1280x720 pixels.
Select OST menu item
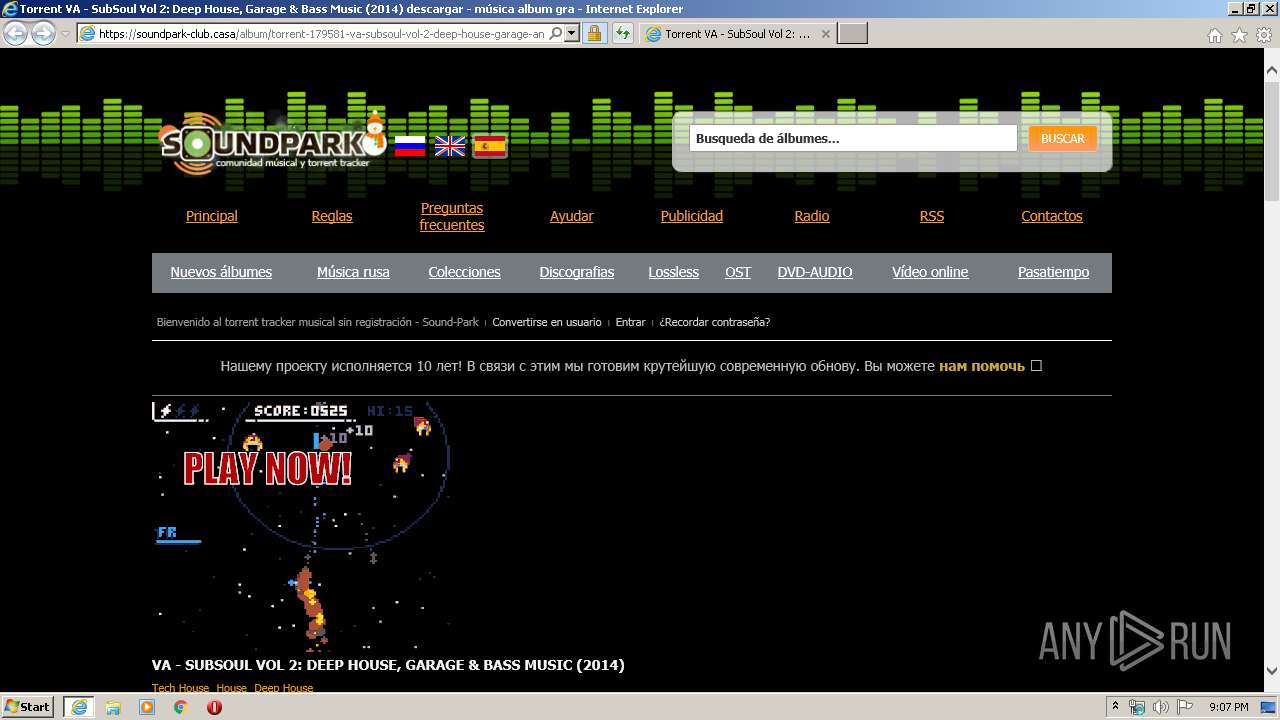738,272
